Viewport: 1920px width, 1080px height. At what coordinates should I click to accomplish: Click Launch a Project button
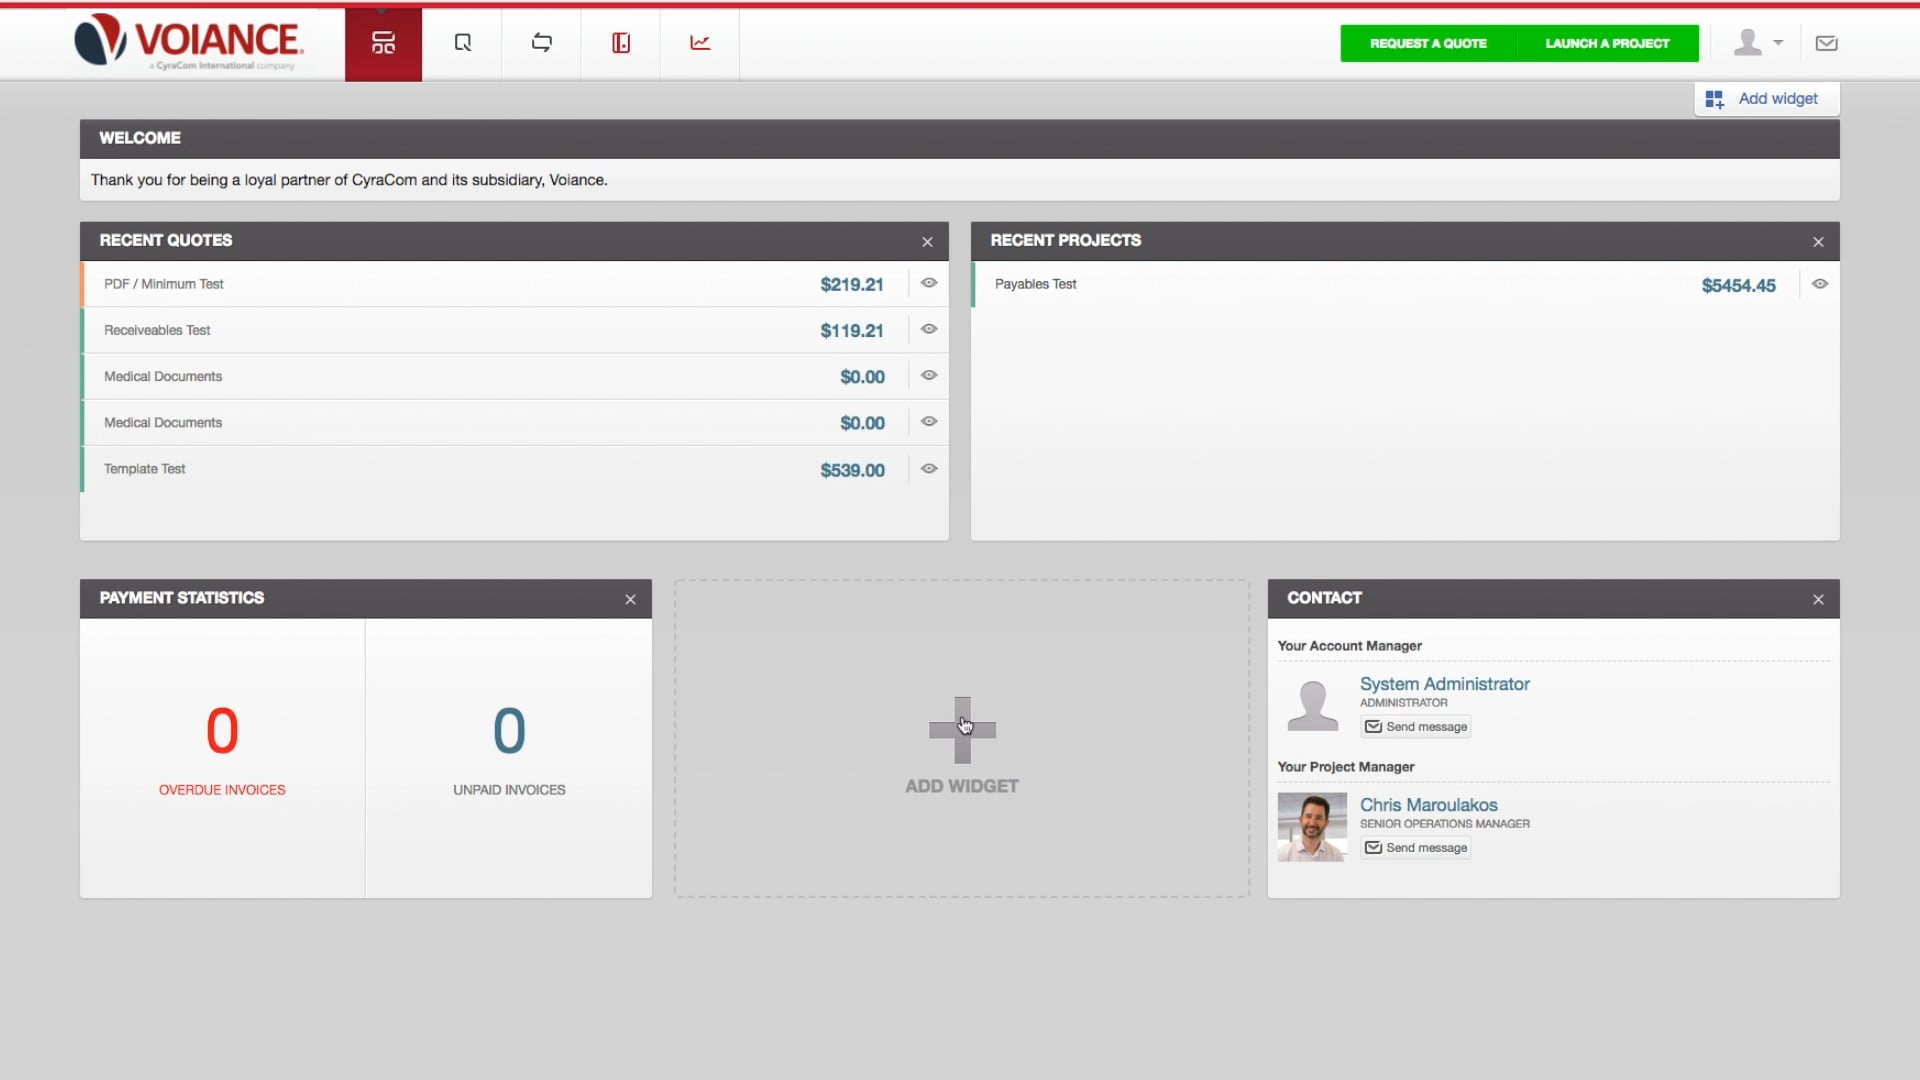(1608, 43)
